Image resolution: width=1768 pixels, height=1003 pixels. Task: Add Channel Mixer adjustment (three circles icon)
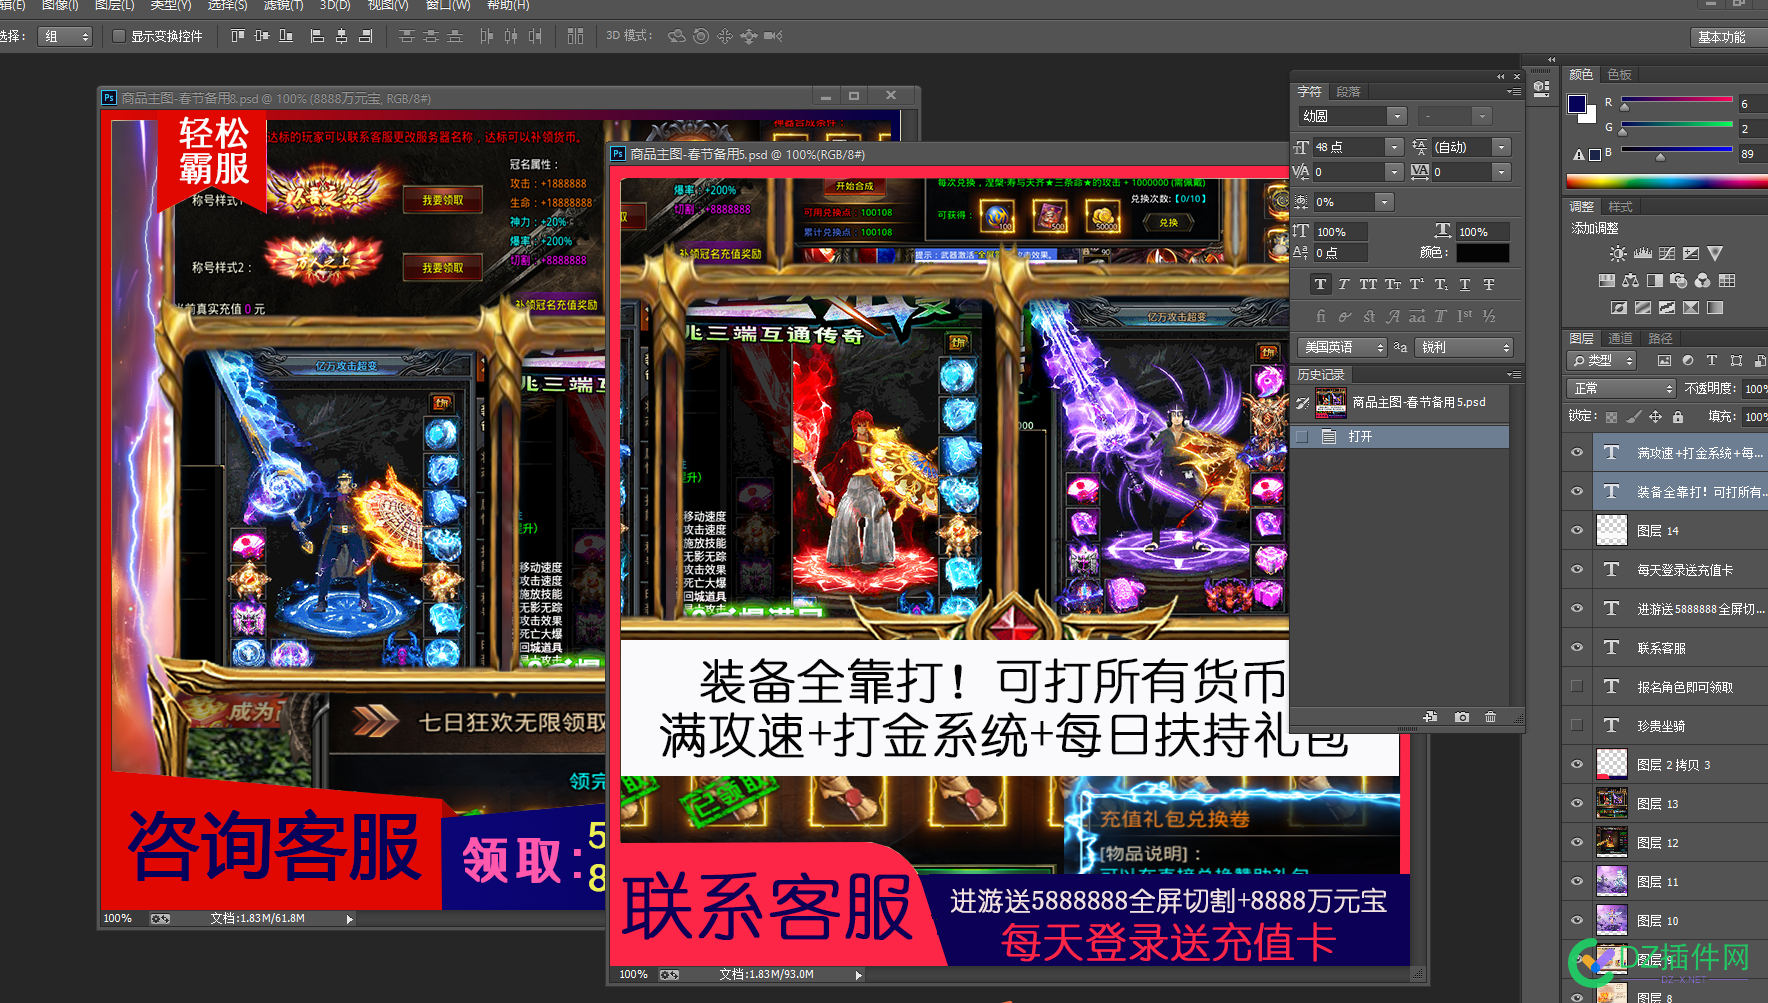coord(1703,281)
